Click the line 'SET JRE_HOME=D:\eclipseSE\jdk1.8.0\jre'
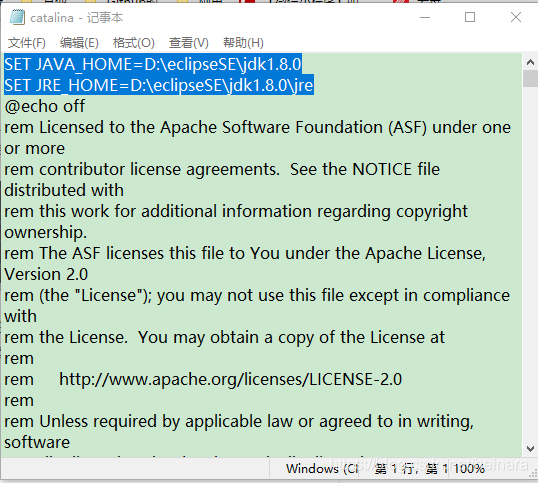 click(159, 85)
